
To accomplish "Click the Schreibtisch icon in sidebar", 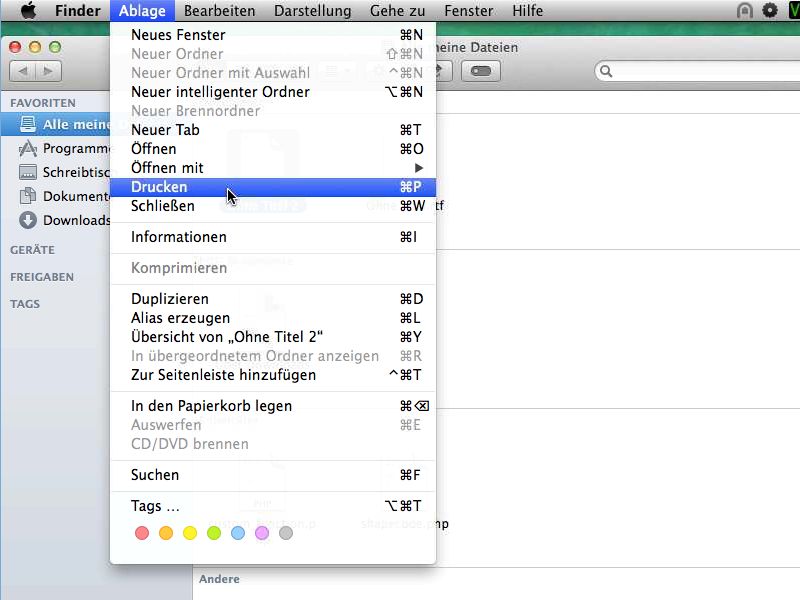I will pos(28,172).
